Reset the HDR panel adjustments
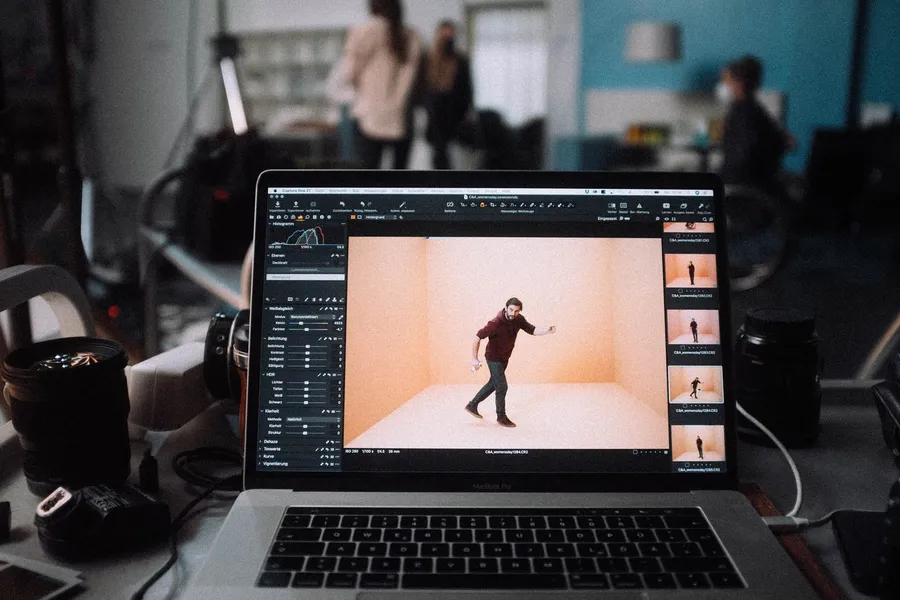The image size is (900, 600). 329,375
